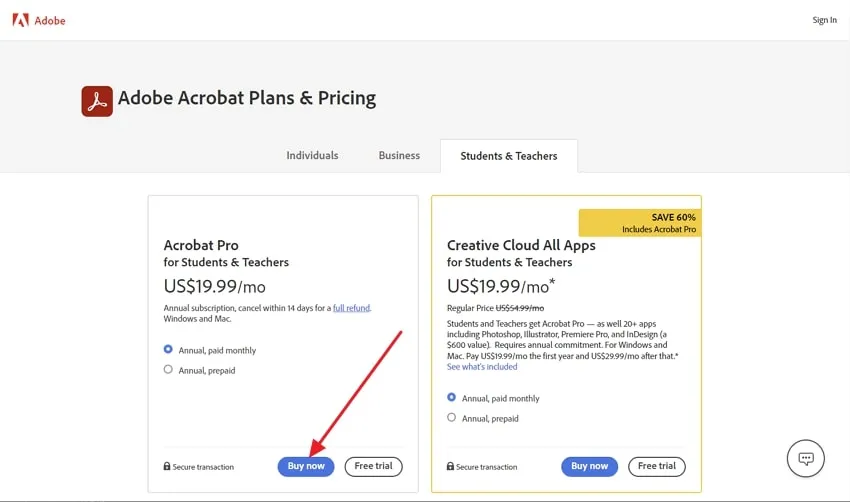Click the Acrobat Pro secure transaction lock icon
This screenshot has width=850, height=502.
(167, 467)
